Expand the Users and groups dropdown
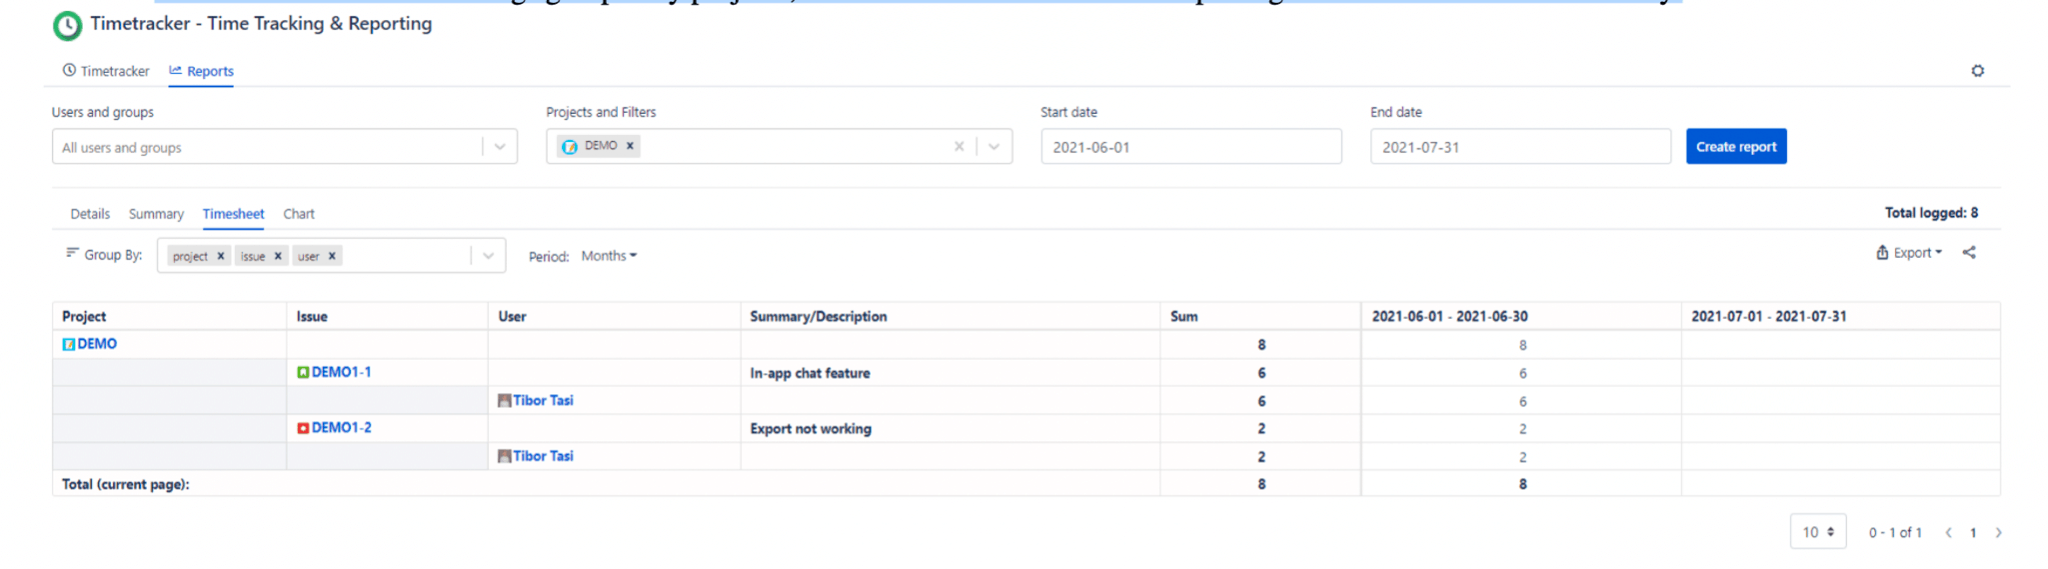2048x569 pixels. (500, 147)
